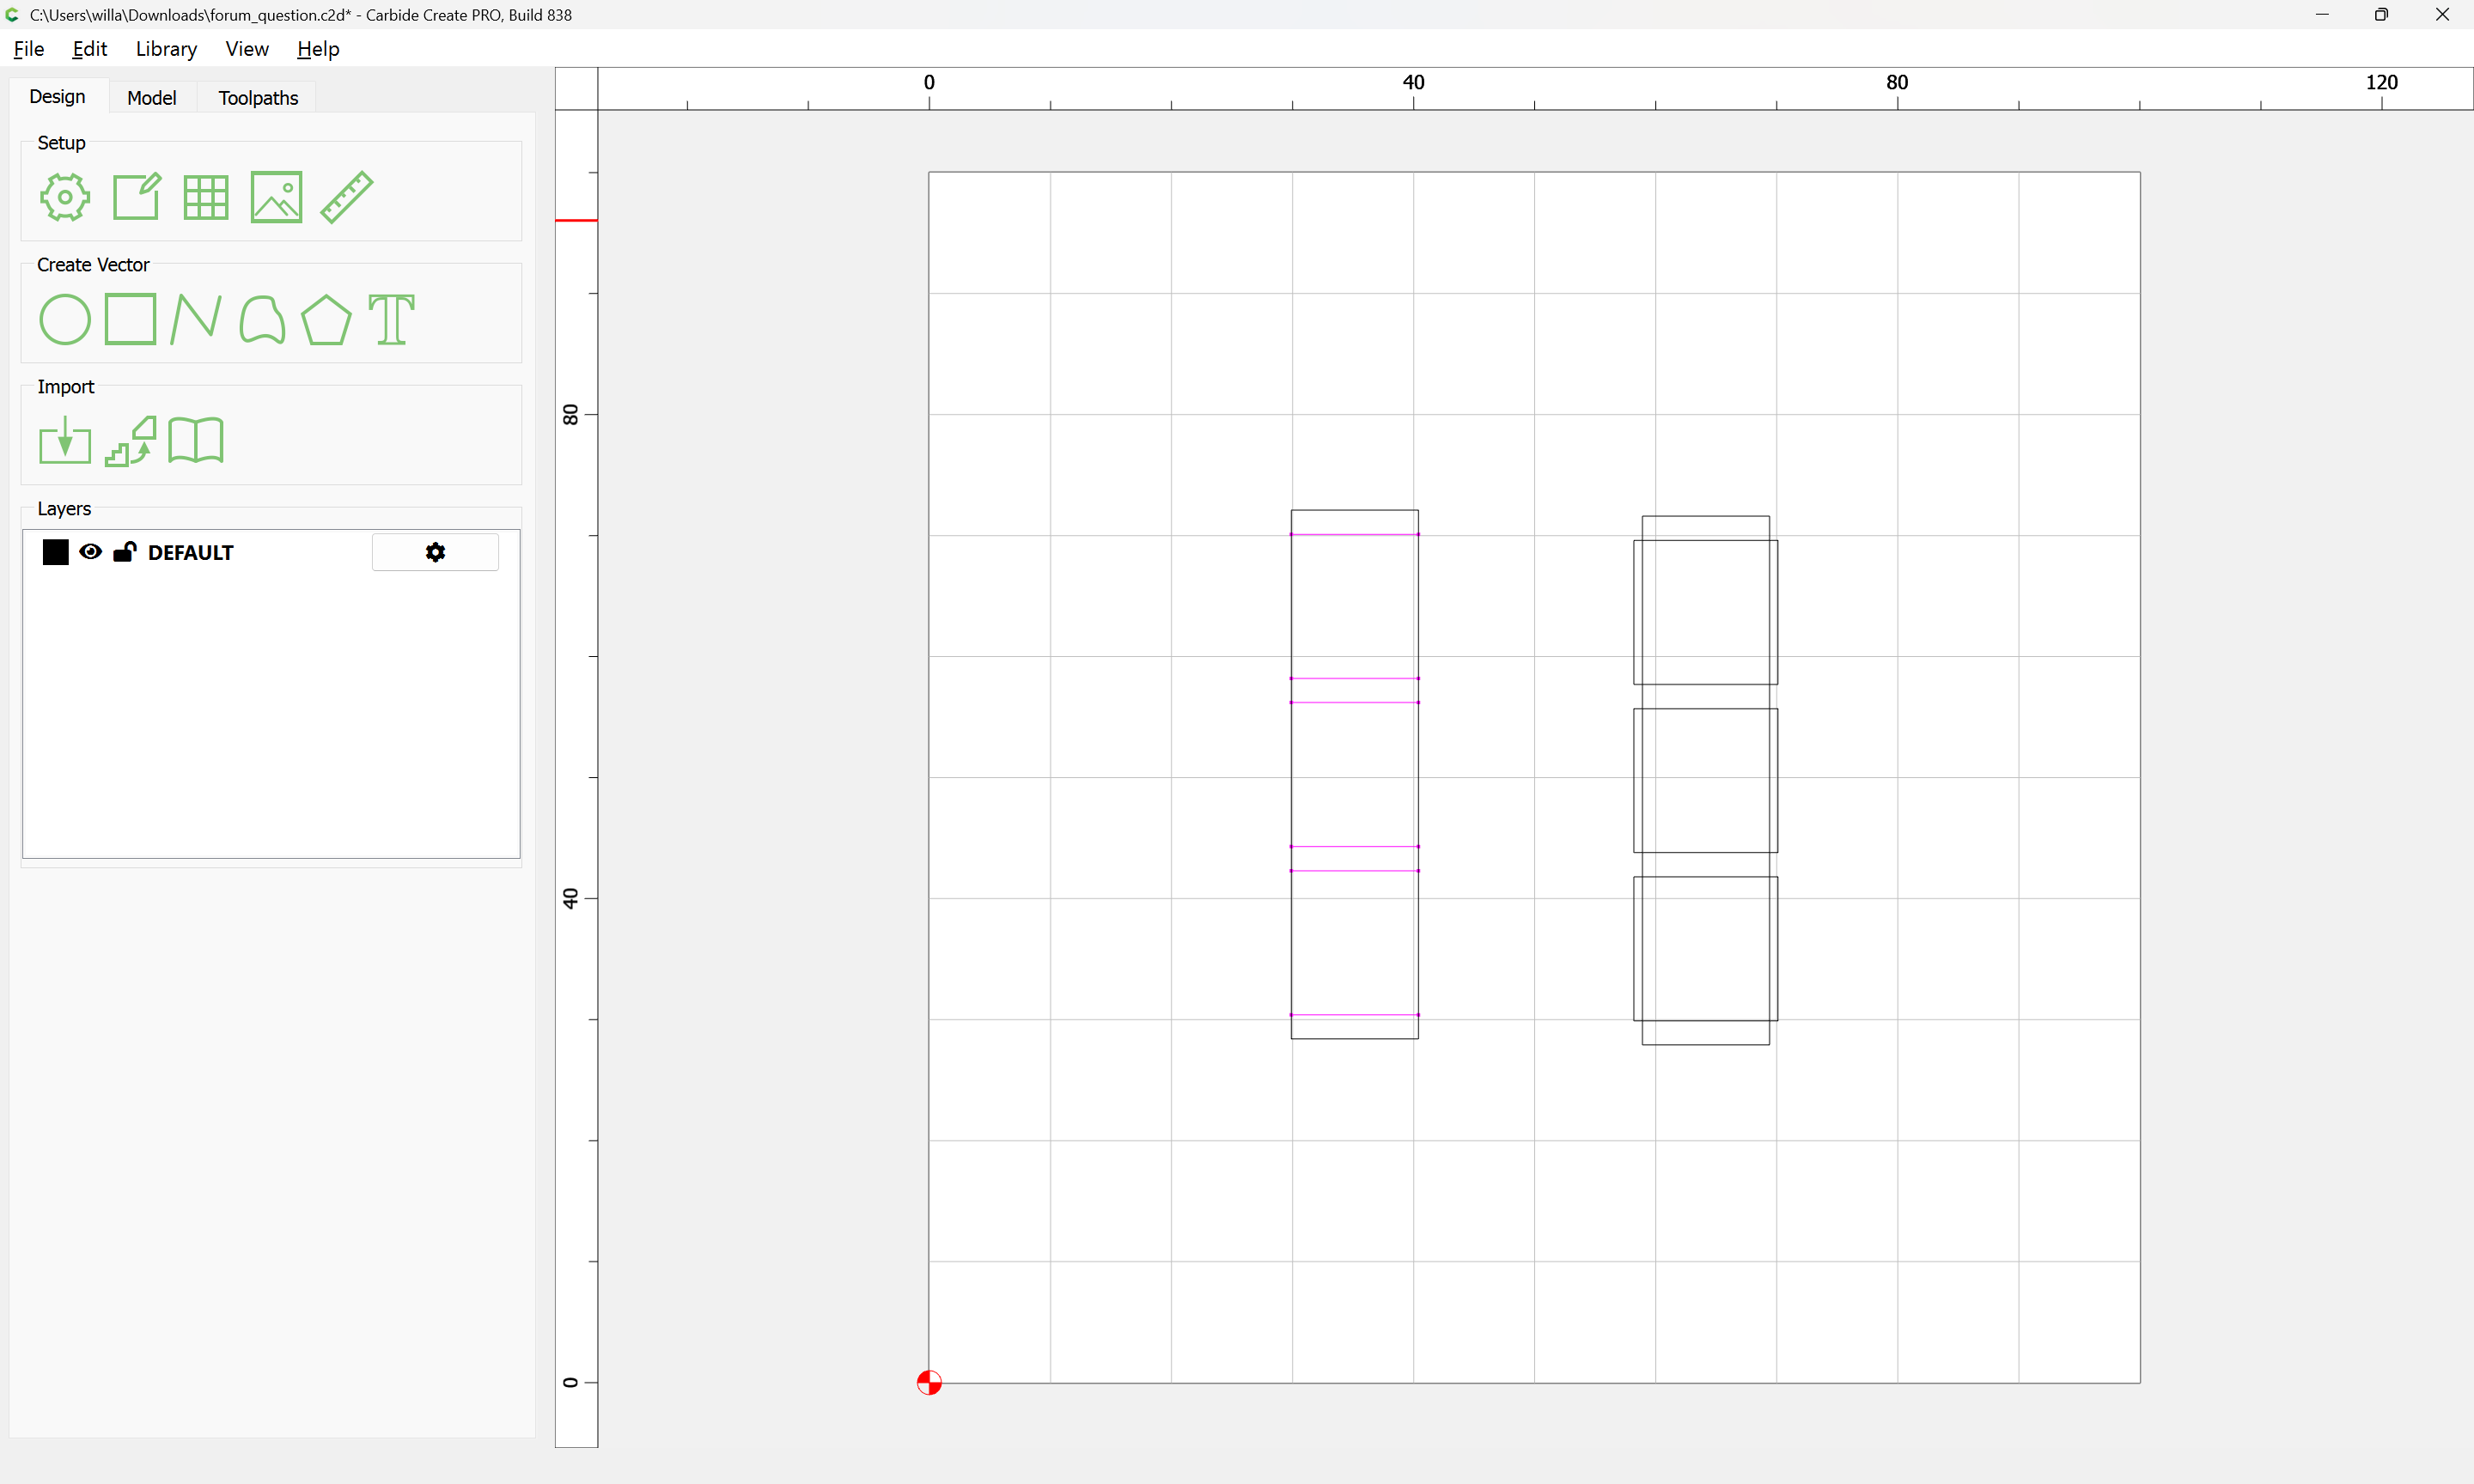
Task: Select the Curve drawing tool
Action: pyautogui.click(x=262, y=320)
